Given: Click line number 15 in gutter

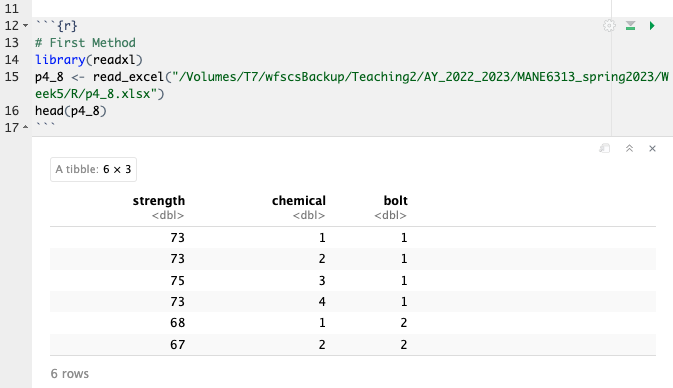Looking at the screenshot, I should [x=12, y=77].
